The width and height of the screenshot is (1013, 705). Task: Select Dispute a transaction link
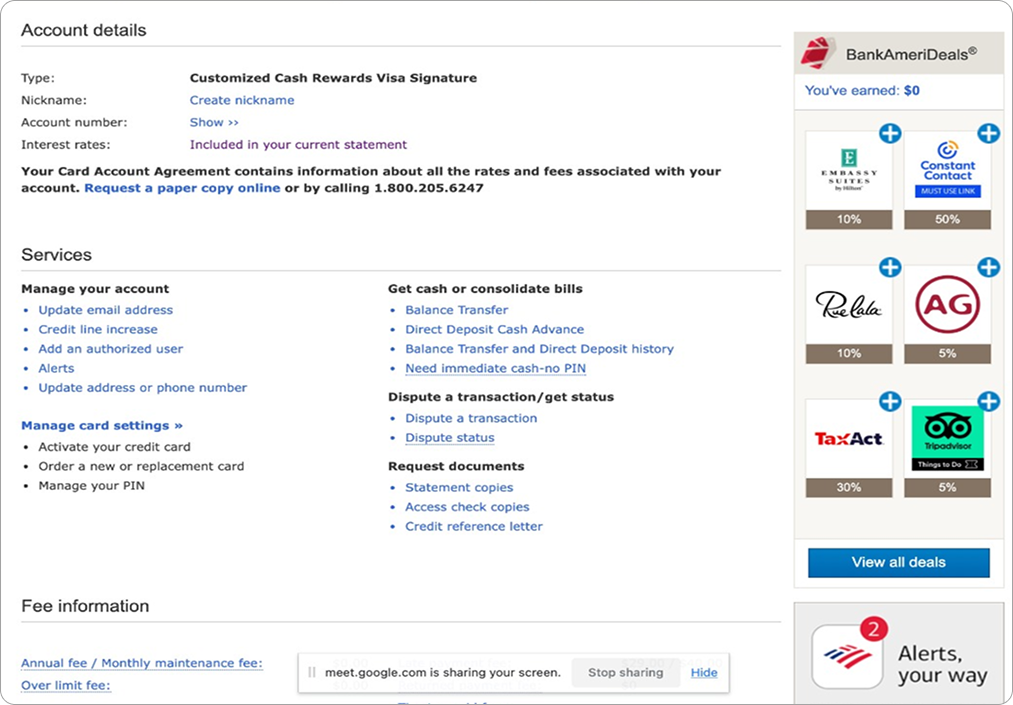click(471, 418)
